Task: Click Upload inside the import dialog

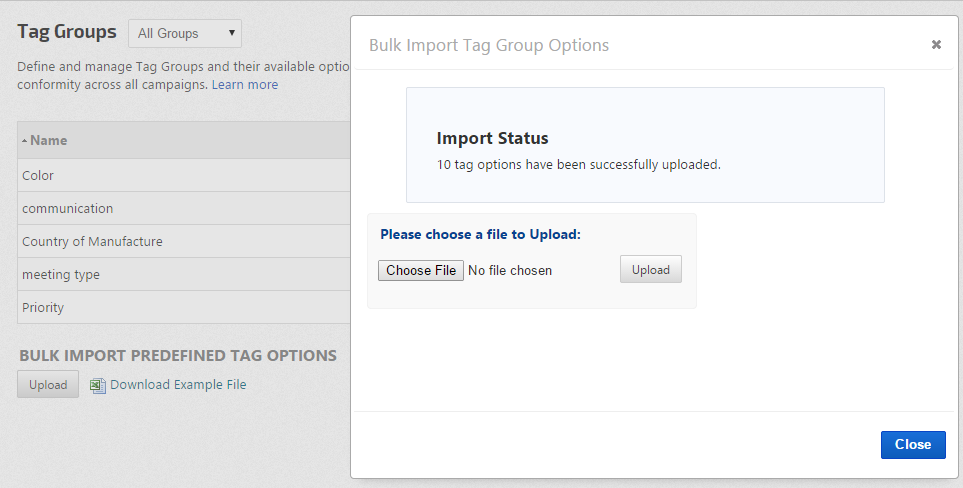Action: 651,270
